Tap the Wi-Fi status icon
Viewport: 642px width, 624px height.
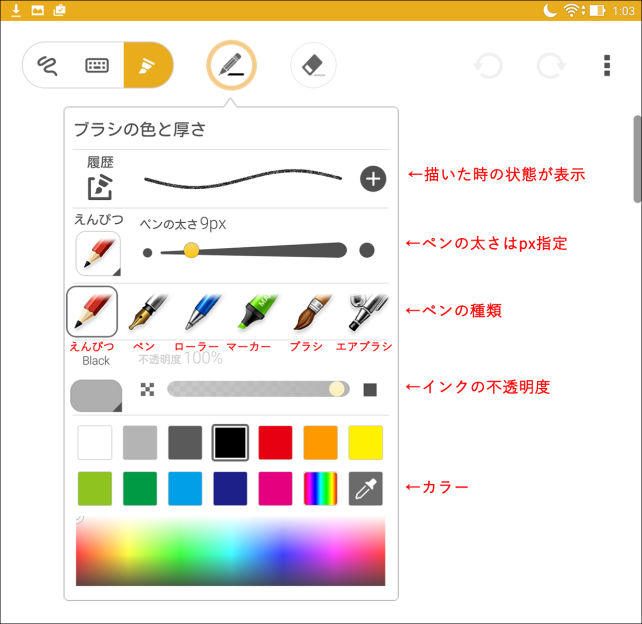pos(571,10)
